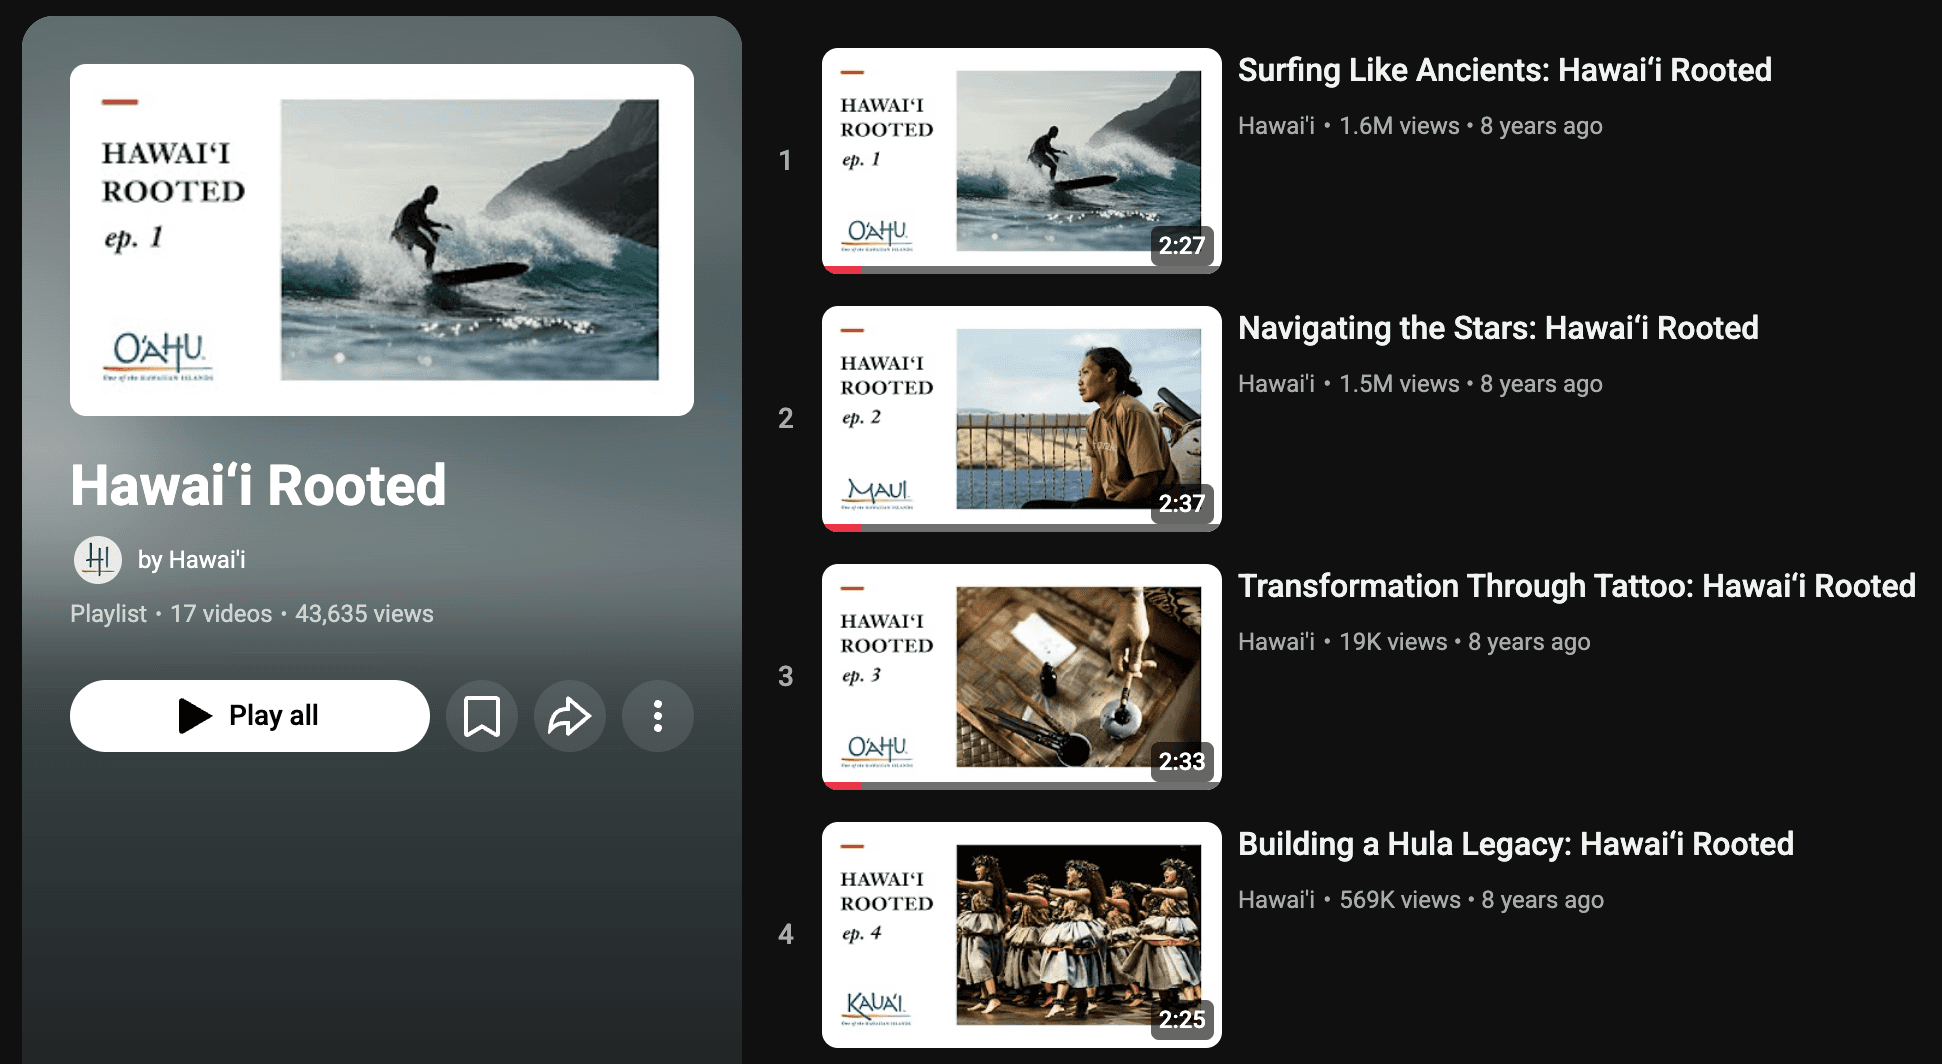Click title 'Navigating the Stars: Hawai'i Rooted'

click(1498, 328)
